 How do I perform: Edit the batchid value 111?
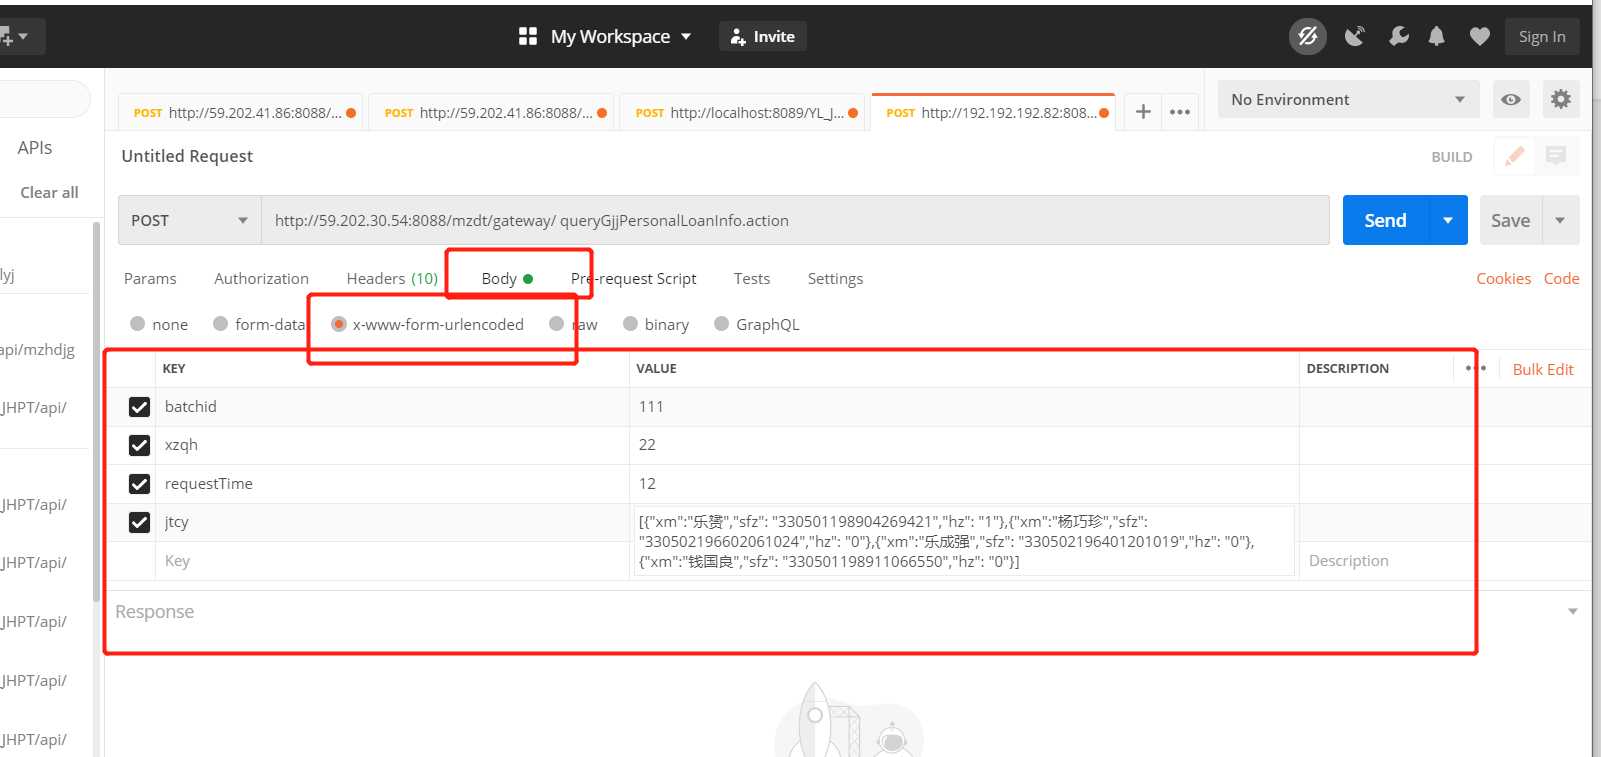pyautogui.click(x=964, y=407)
